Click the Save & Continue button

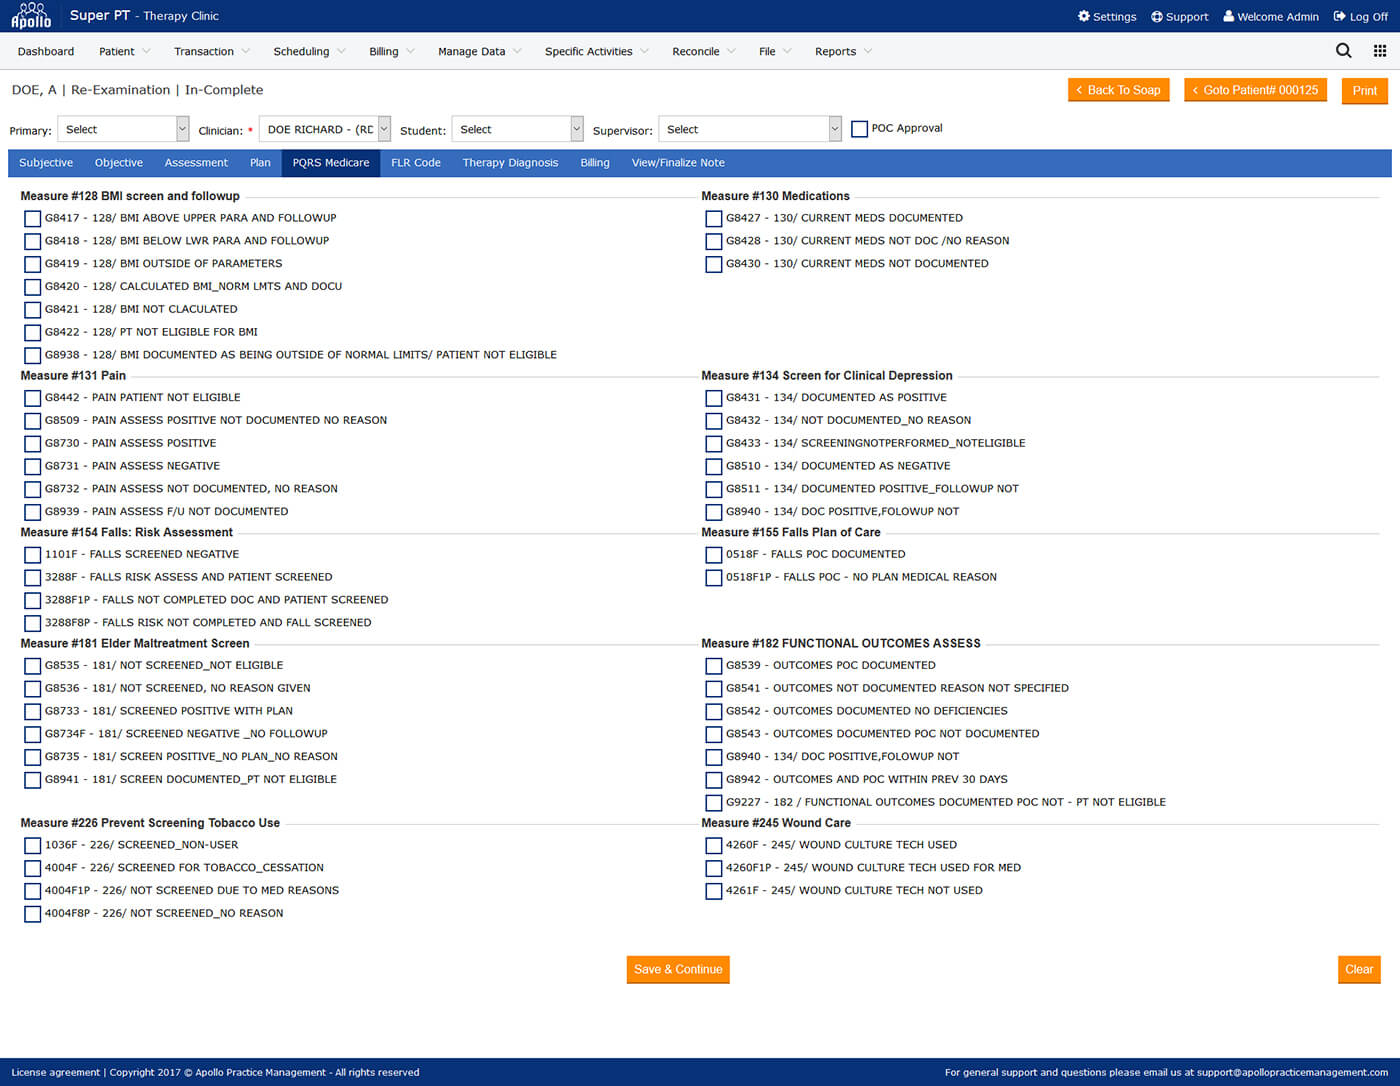click(x=678, y=969)
